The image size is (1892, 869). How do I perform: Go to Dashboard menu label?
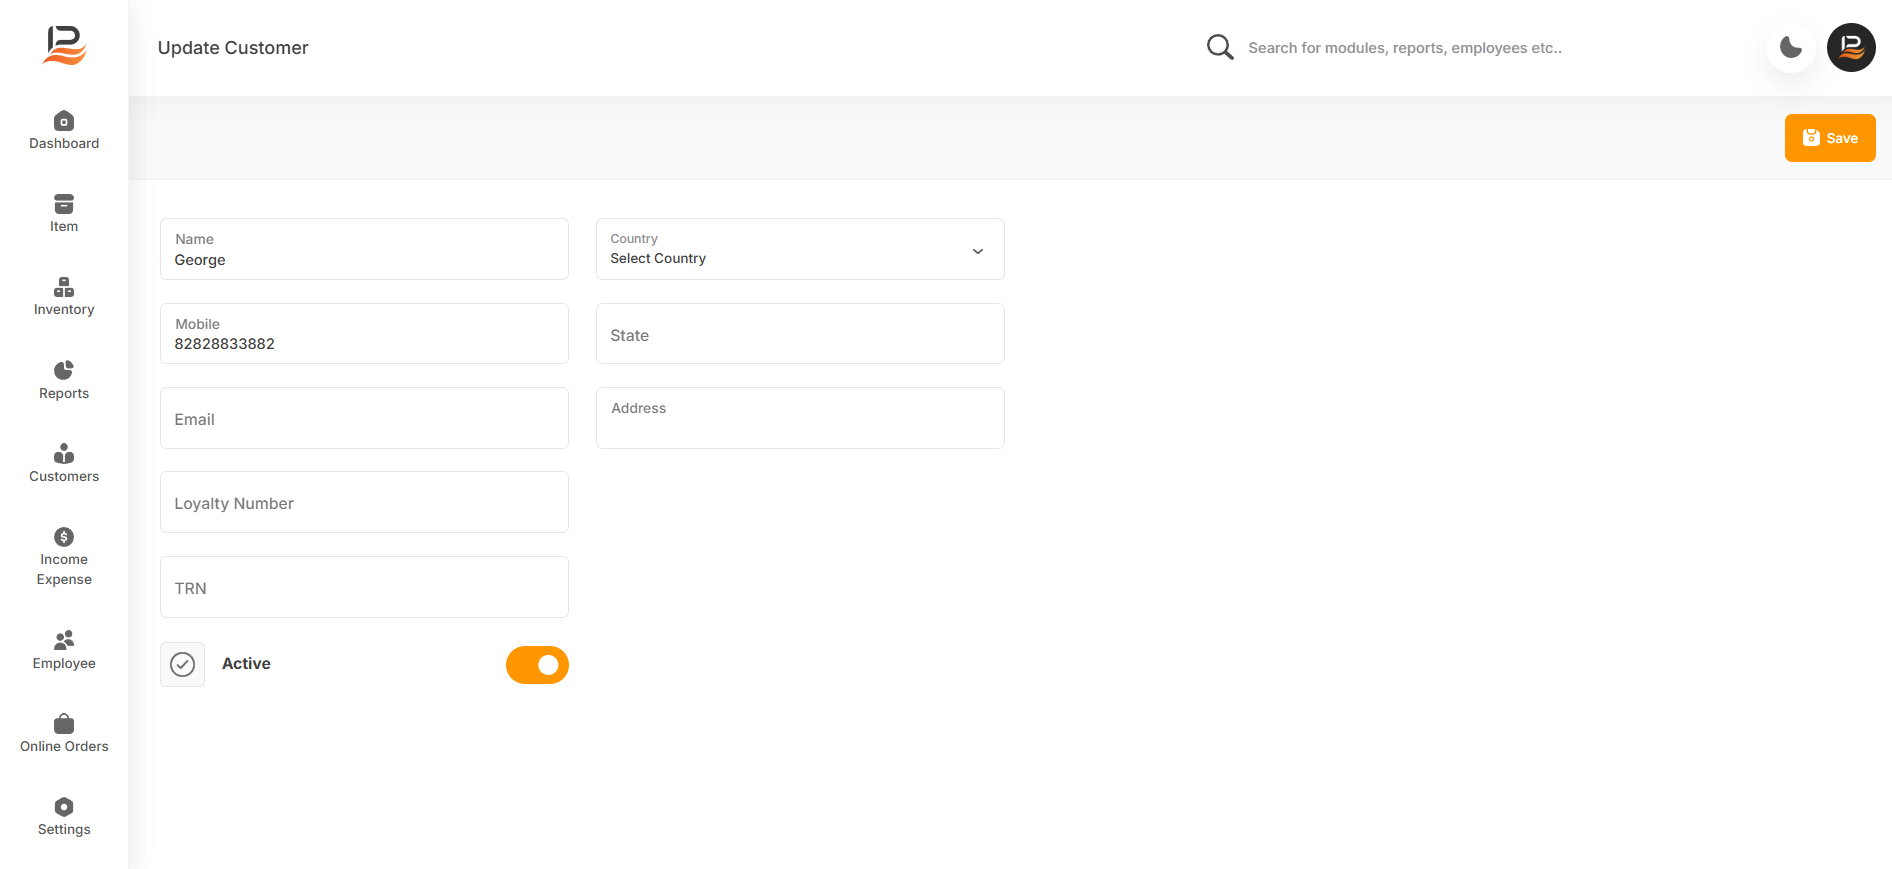click(x=64, y=144)
